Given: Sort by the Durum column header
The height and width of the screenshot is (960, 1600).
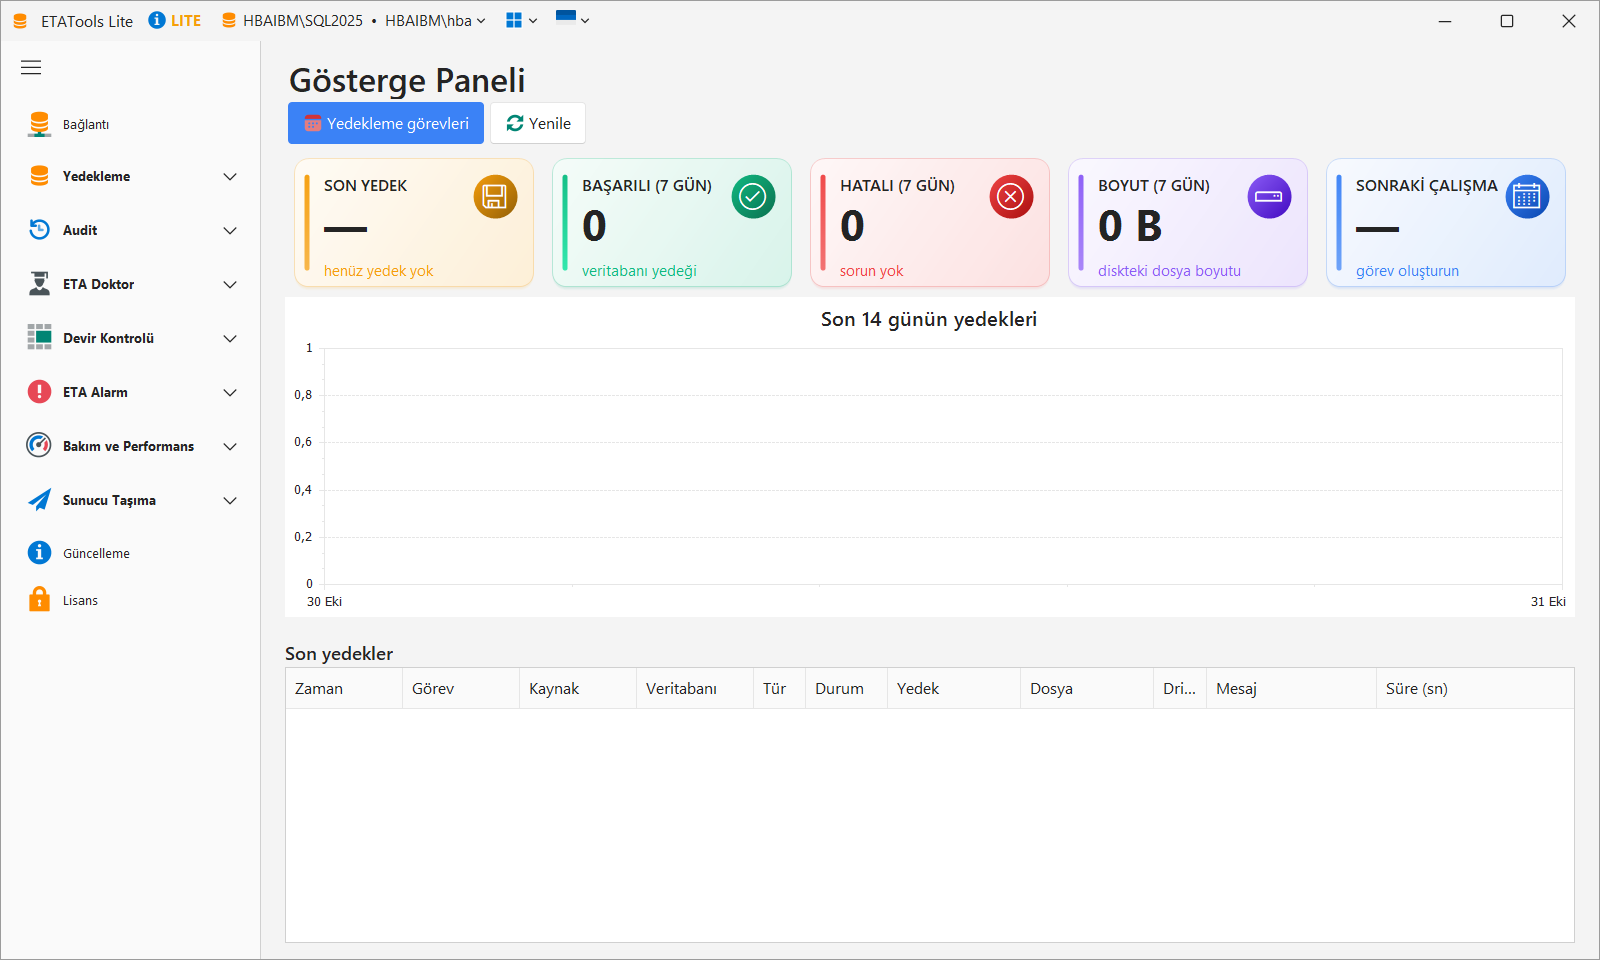Looking at the screenshot, I should [846, 688].
